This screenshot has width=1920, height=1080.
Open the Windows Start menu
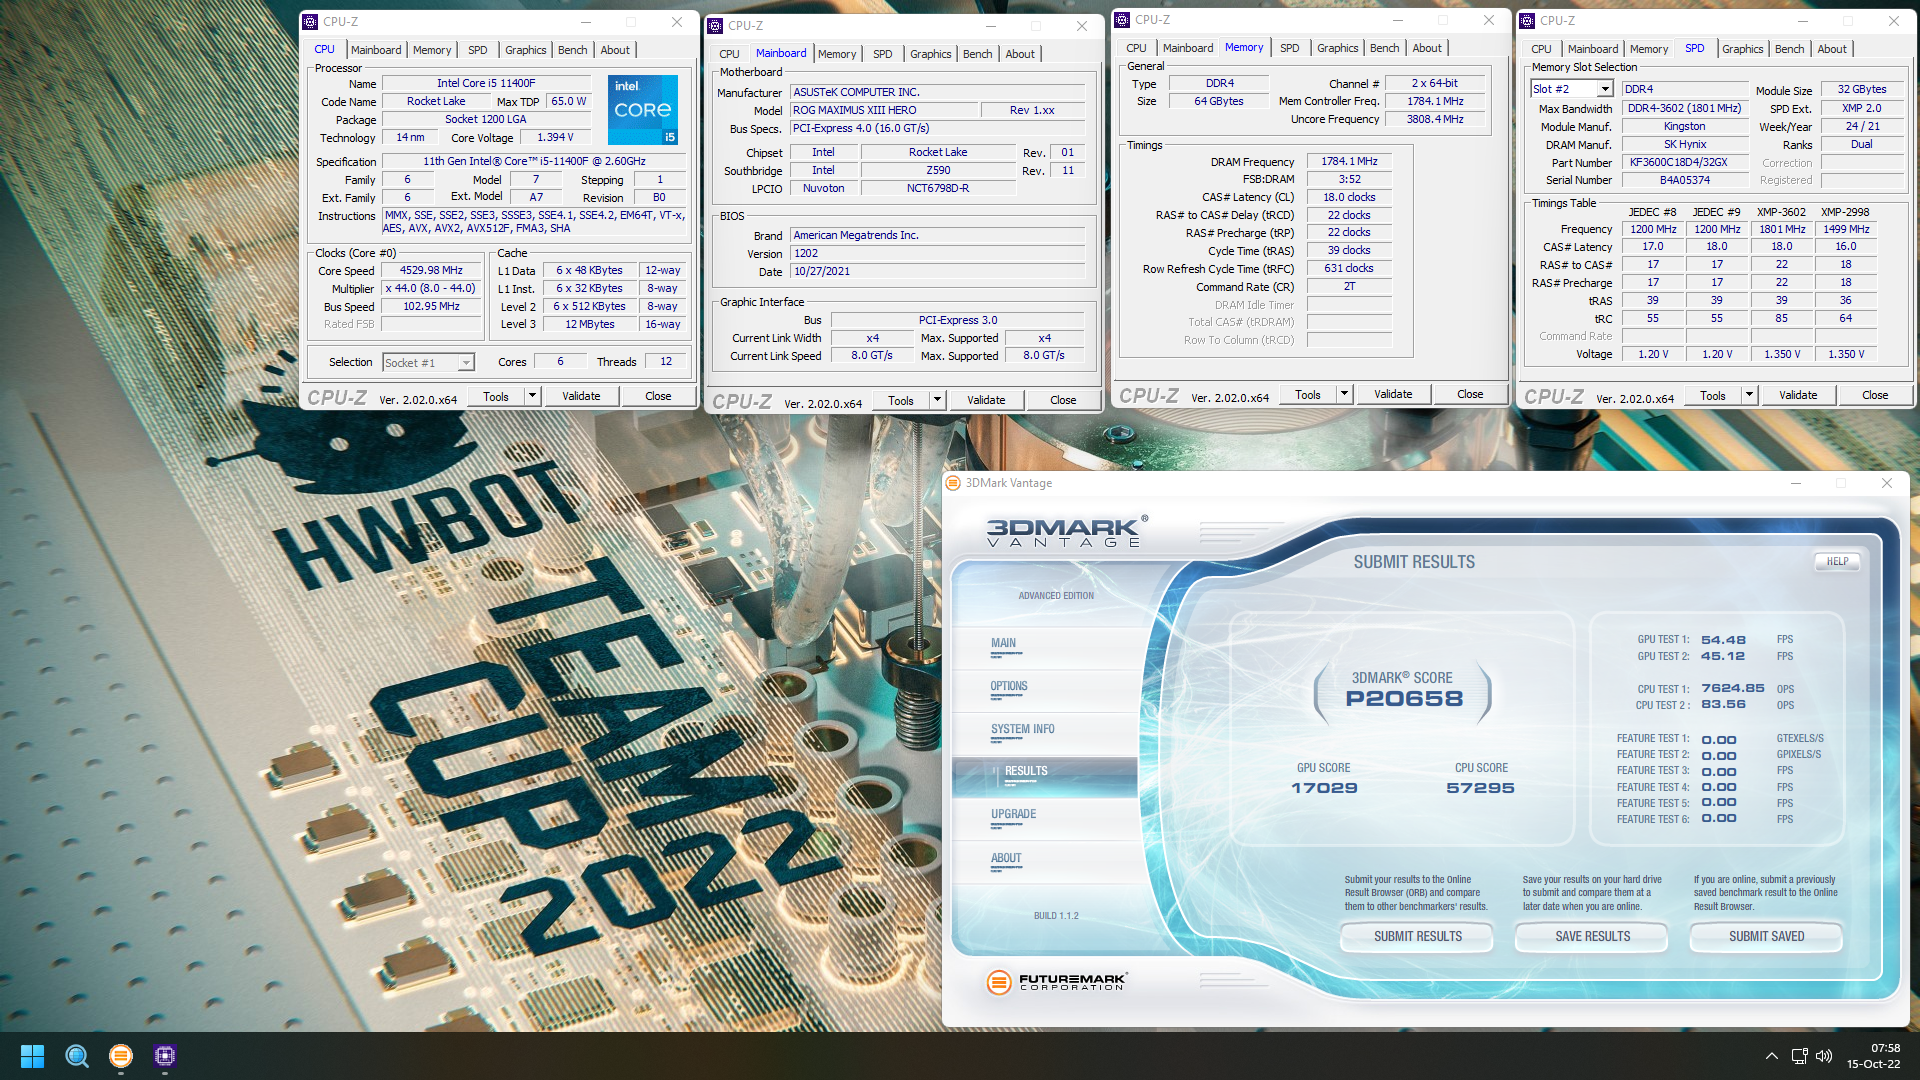[32, 1056]
